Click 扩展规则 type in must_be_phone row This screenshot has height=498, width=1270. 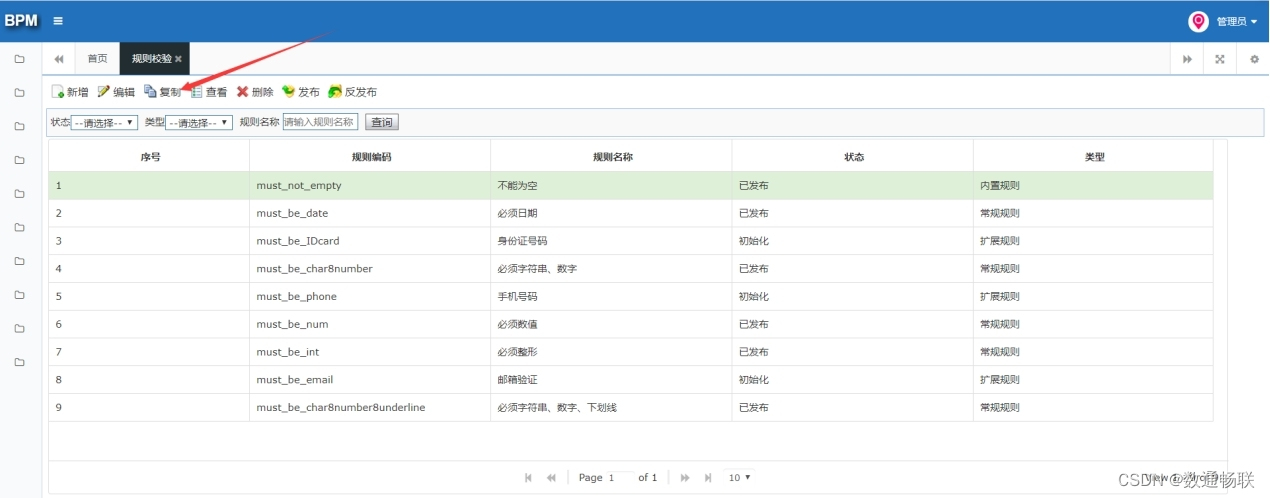point(1000,297)
